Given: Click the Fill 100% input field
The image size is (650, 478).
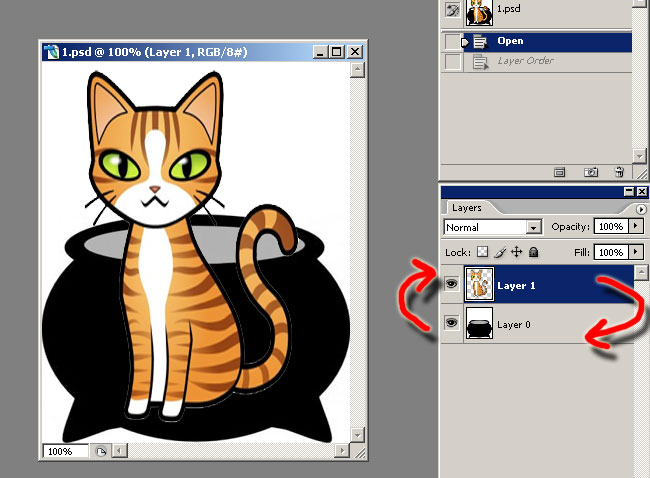Looking at the screenshot, I should (611, 252).
